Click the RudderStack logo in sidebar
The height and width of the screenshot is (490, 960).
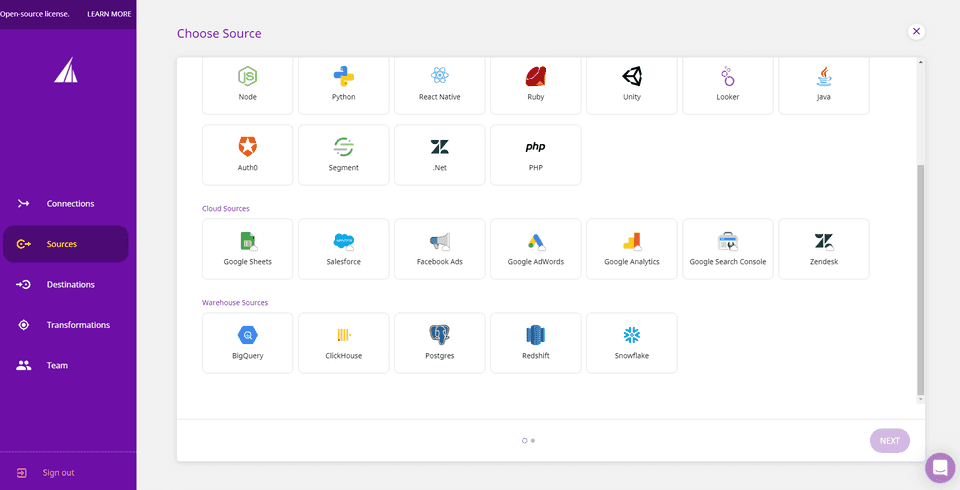point(66,70)
